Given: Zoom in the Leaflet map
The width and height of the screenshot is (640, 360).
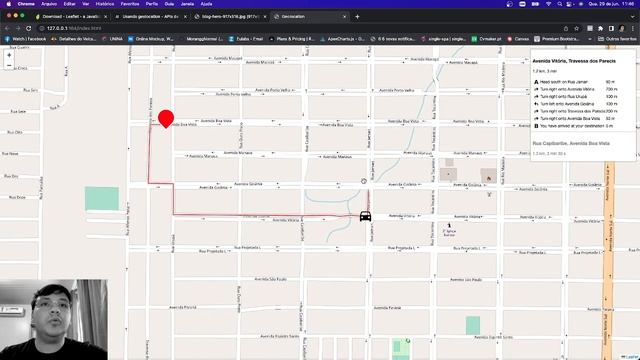Looking at the screenshot, I should tap(9, 55).
